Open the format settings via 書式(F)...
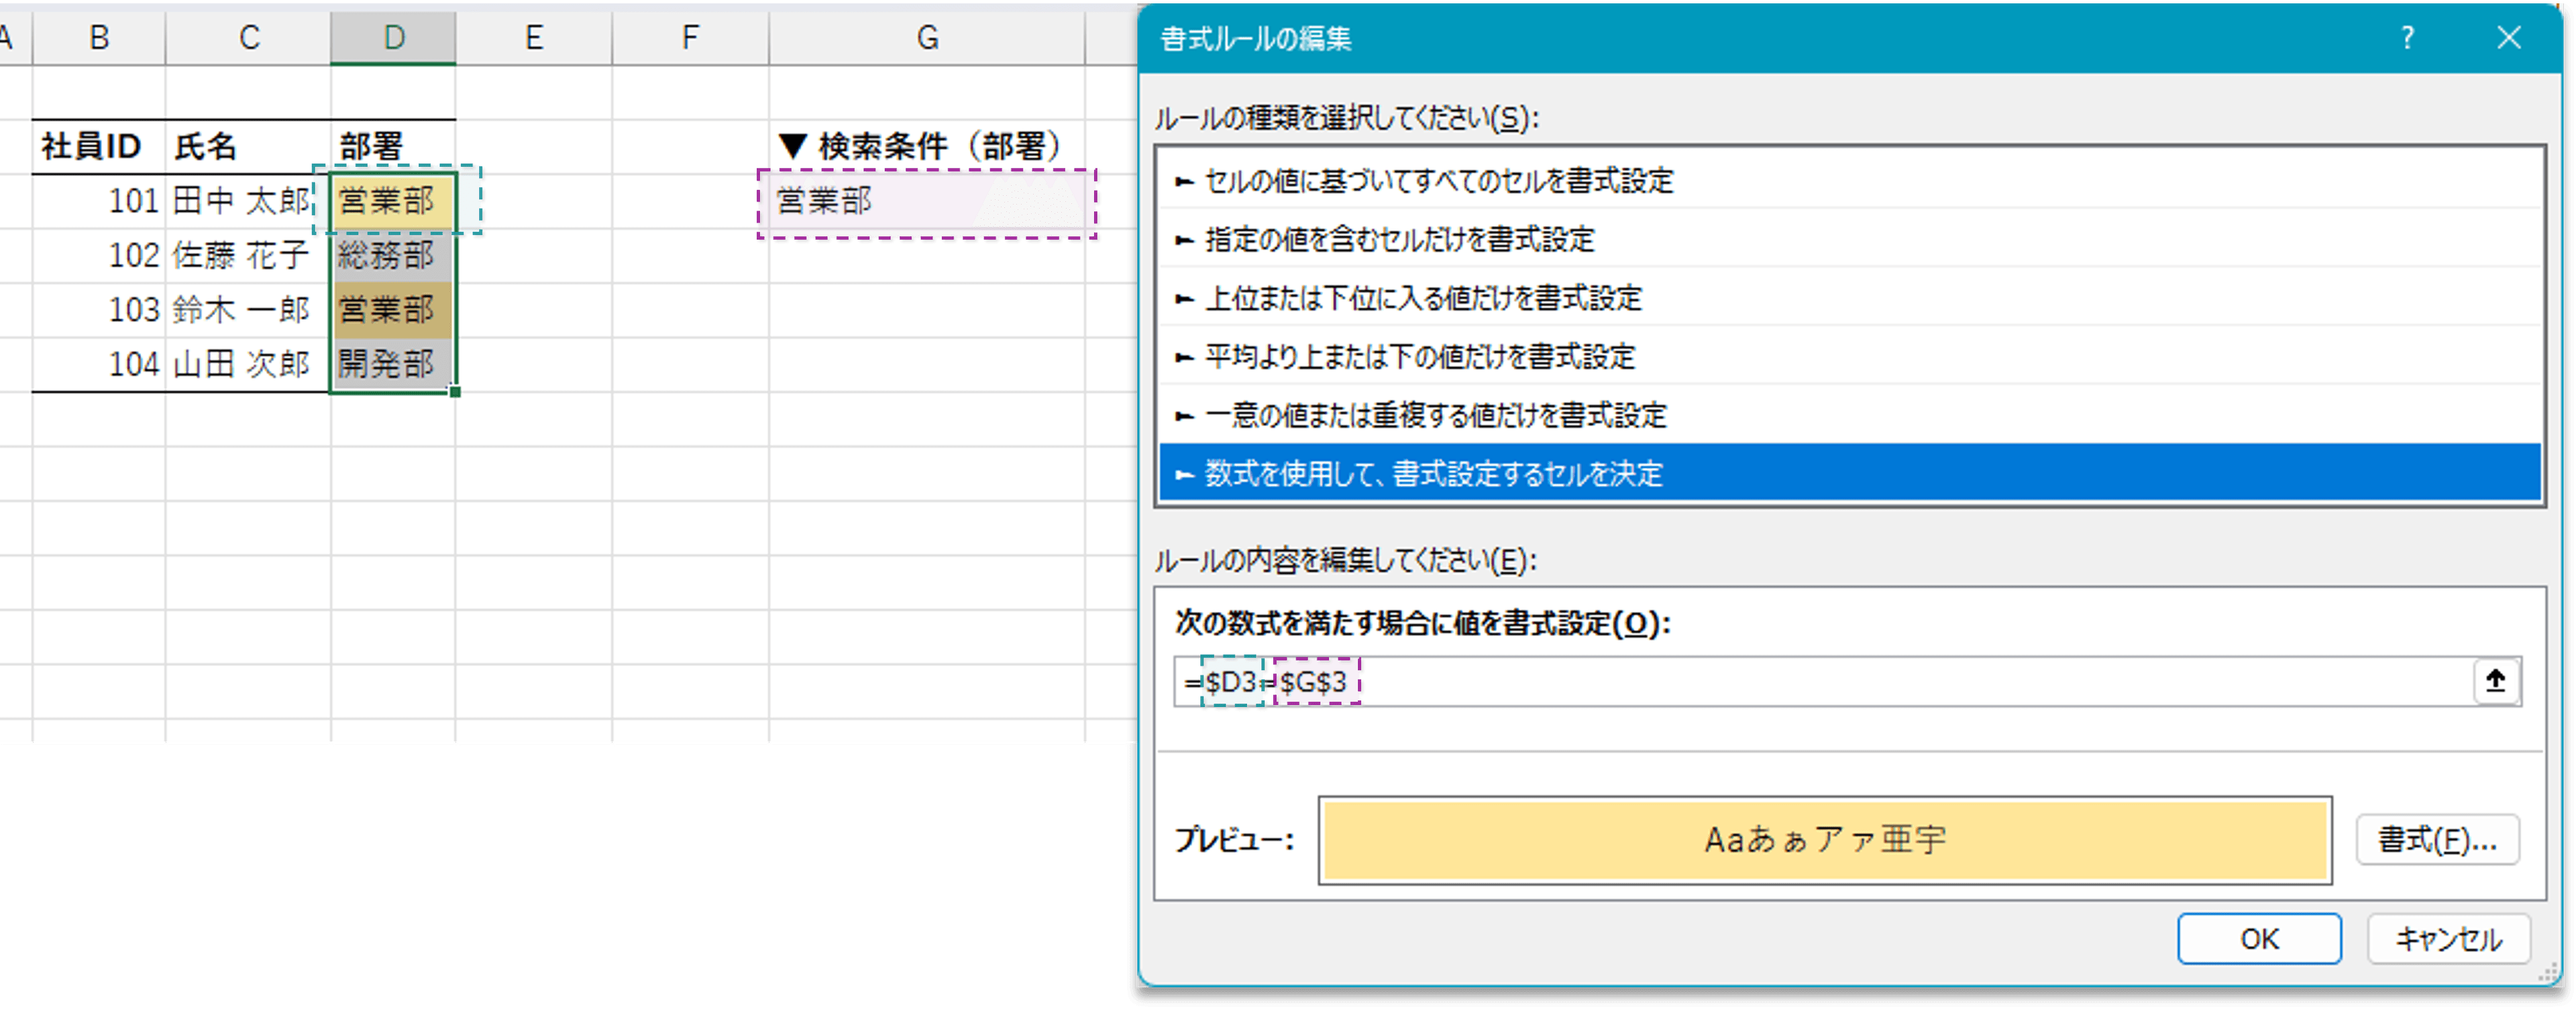Viewport: 2576px width, 1009px height. point(2438,840)
